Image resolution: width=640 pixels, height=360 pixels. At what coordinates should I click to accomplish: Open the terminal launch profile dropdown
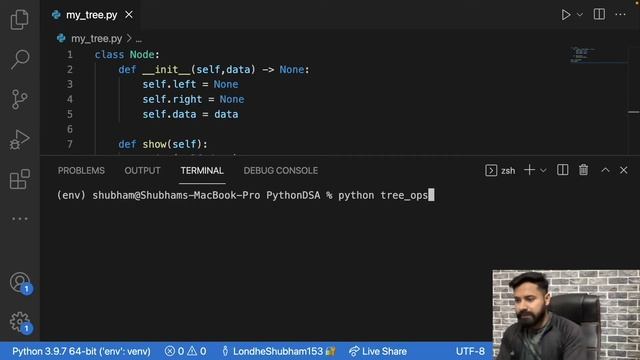[543, 171]
